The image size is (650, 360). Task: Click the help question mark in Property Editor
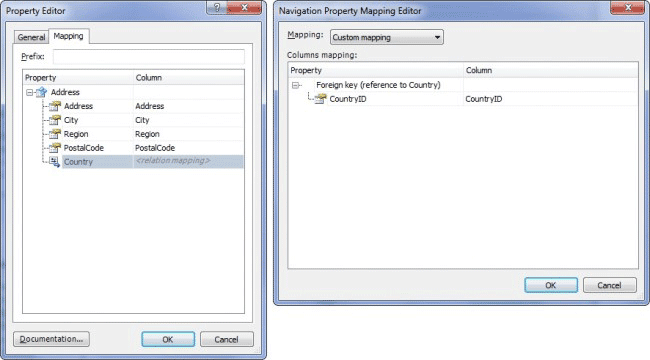[217, 7]
